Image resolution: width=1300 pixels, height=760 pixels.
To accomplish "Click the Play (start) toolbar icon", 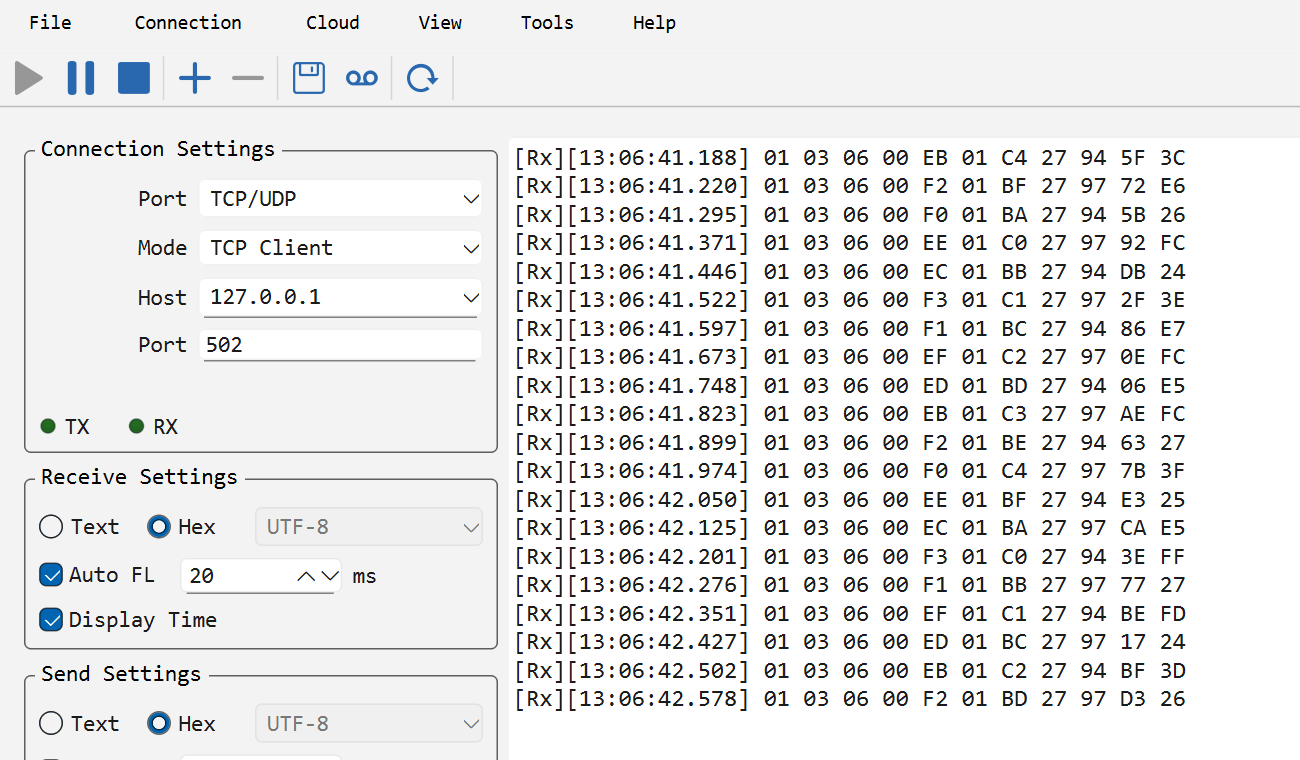I will [x=29, y=78].
